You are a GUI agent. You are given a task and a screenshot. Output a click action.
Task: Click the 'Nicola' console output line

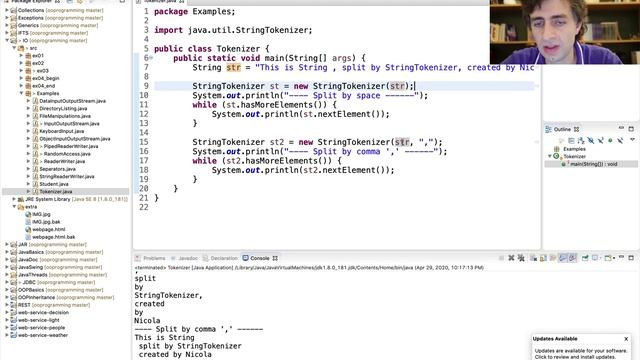(147, 320)
